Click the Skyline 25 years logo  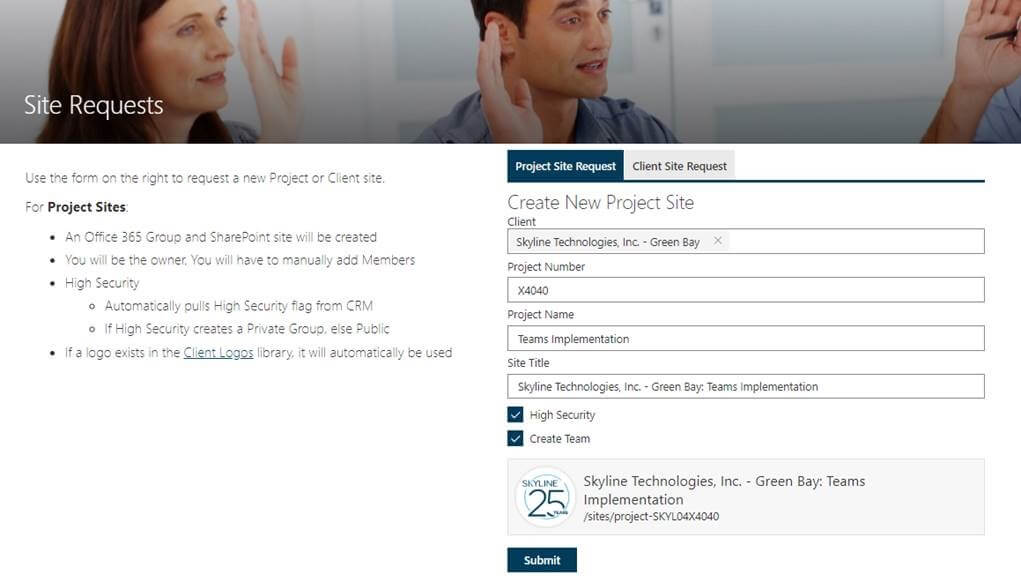click(546, 497)
